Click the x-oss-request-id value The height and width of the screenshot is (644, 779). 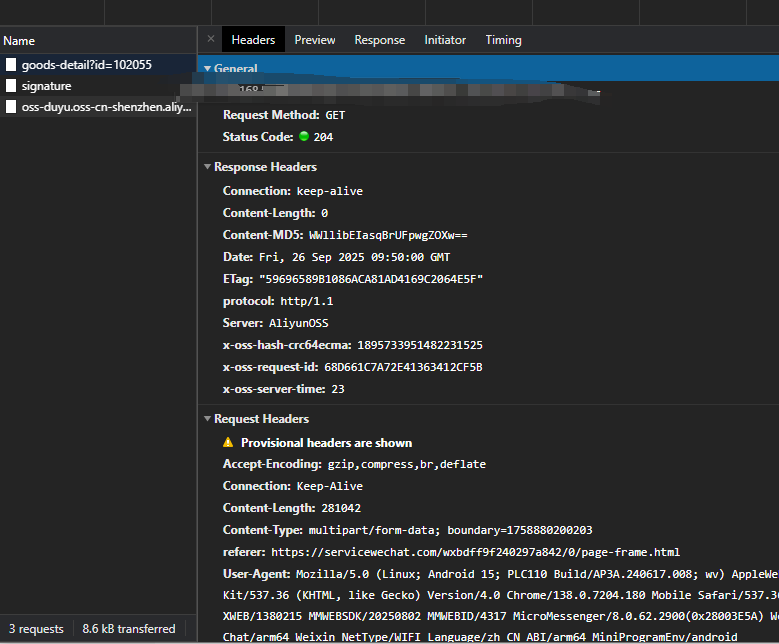click(403, 367)
